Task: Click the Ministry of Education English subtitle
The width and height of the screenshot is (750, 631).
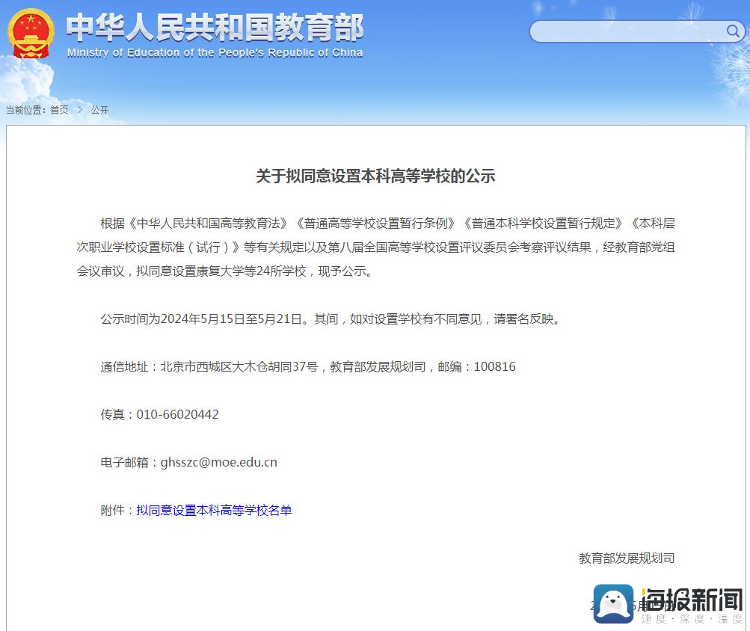Action: pyautogui.click(x=215, y=53)
